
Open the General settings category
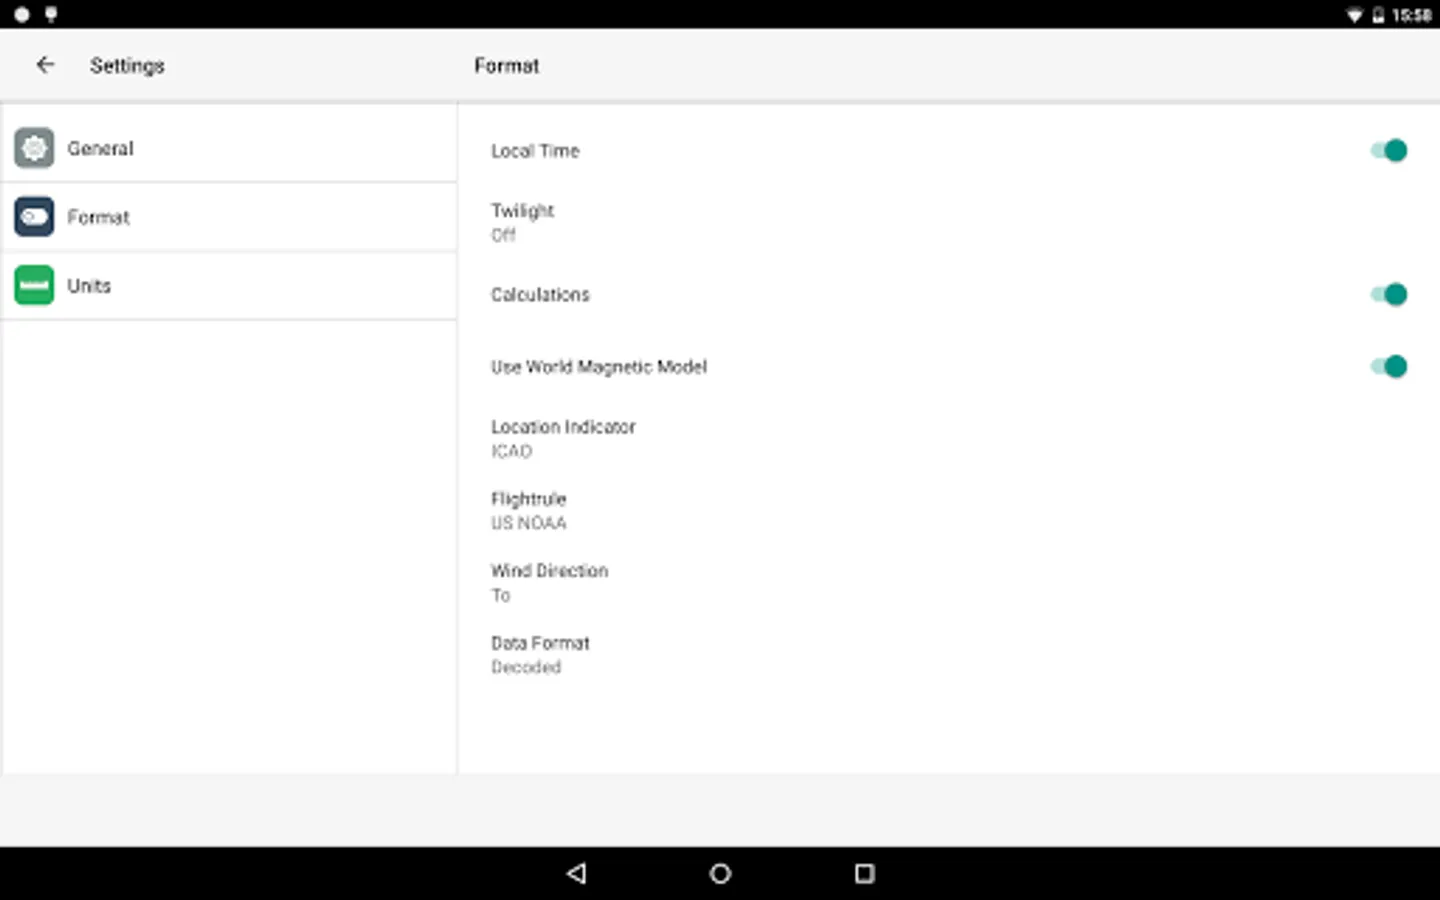pyautogui.click(x=229, y=148)
